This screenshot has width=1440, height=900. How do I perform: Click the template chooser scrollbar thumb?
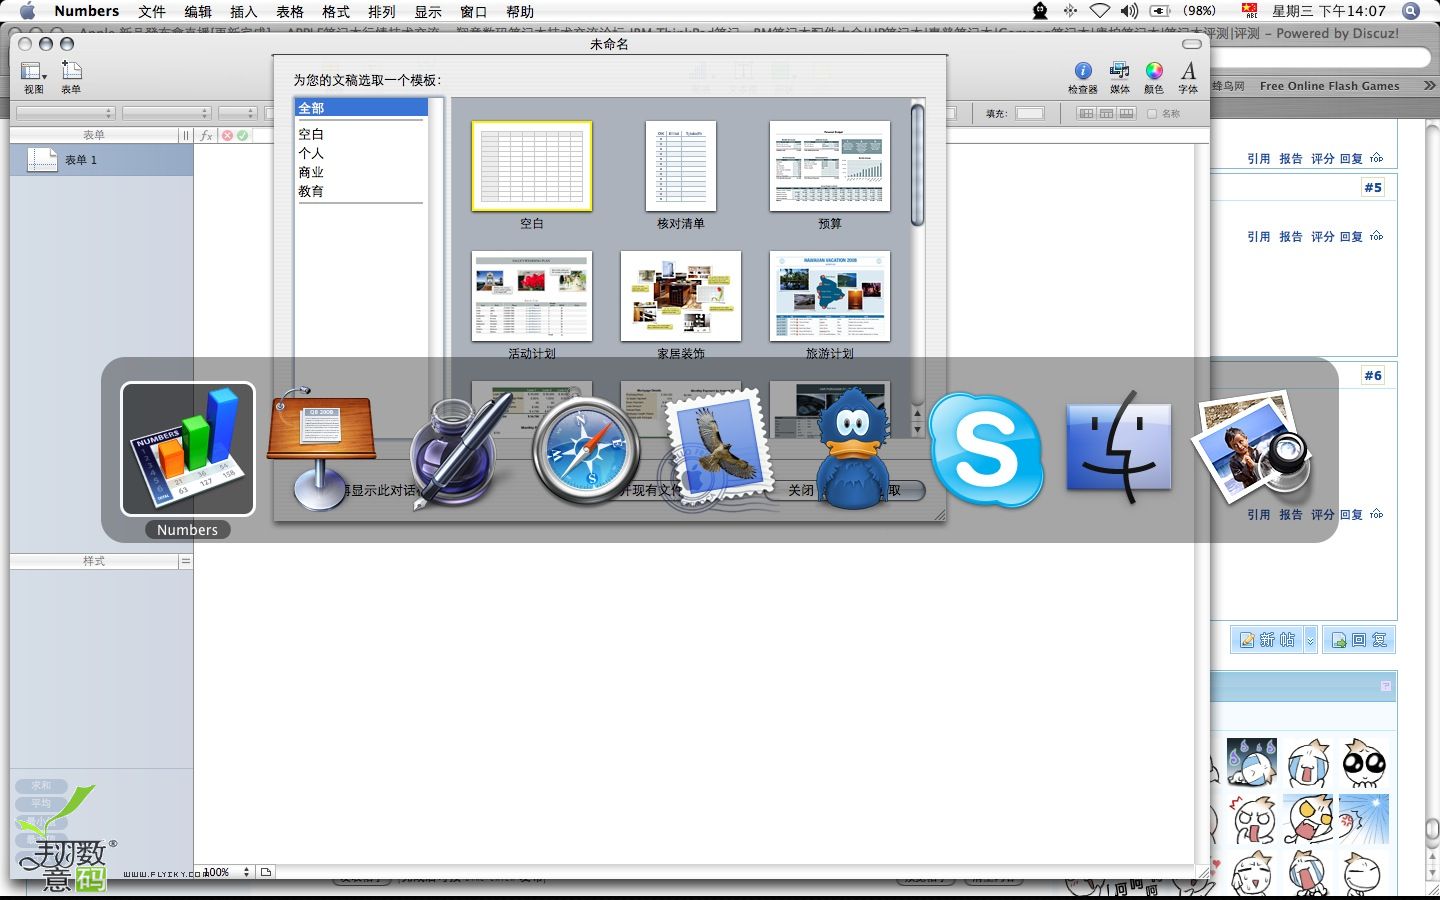pos(917,165)
